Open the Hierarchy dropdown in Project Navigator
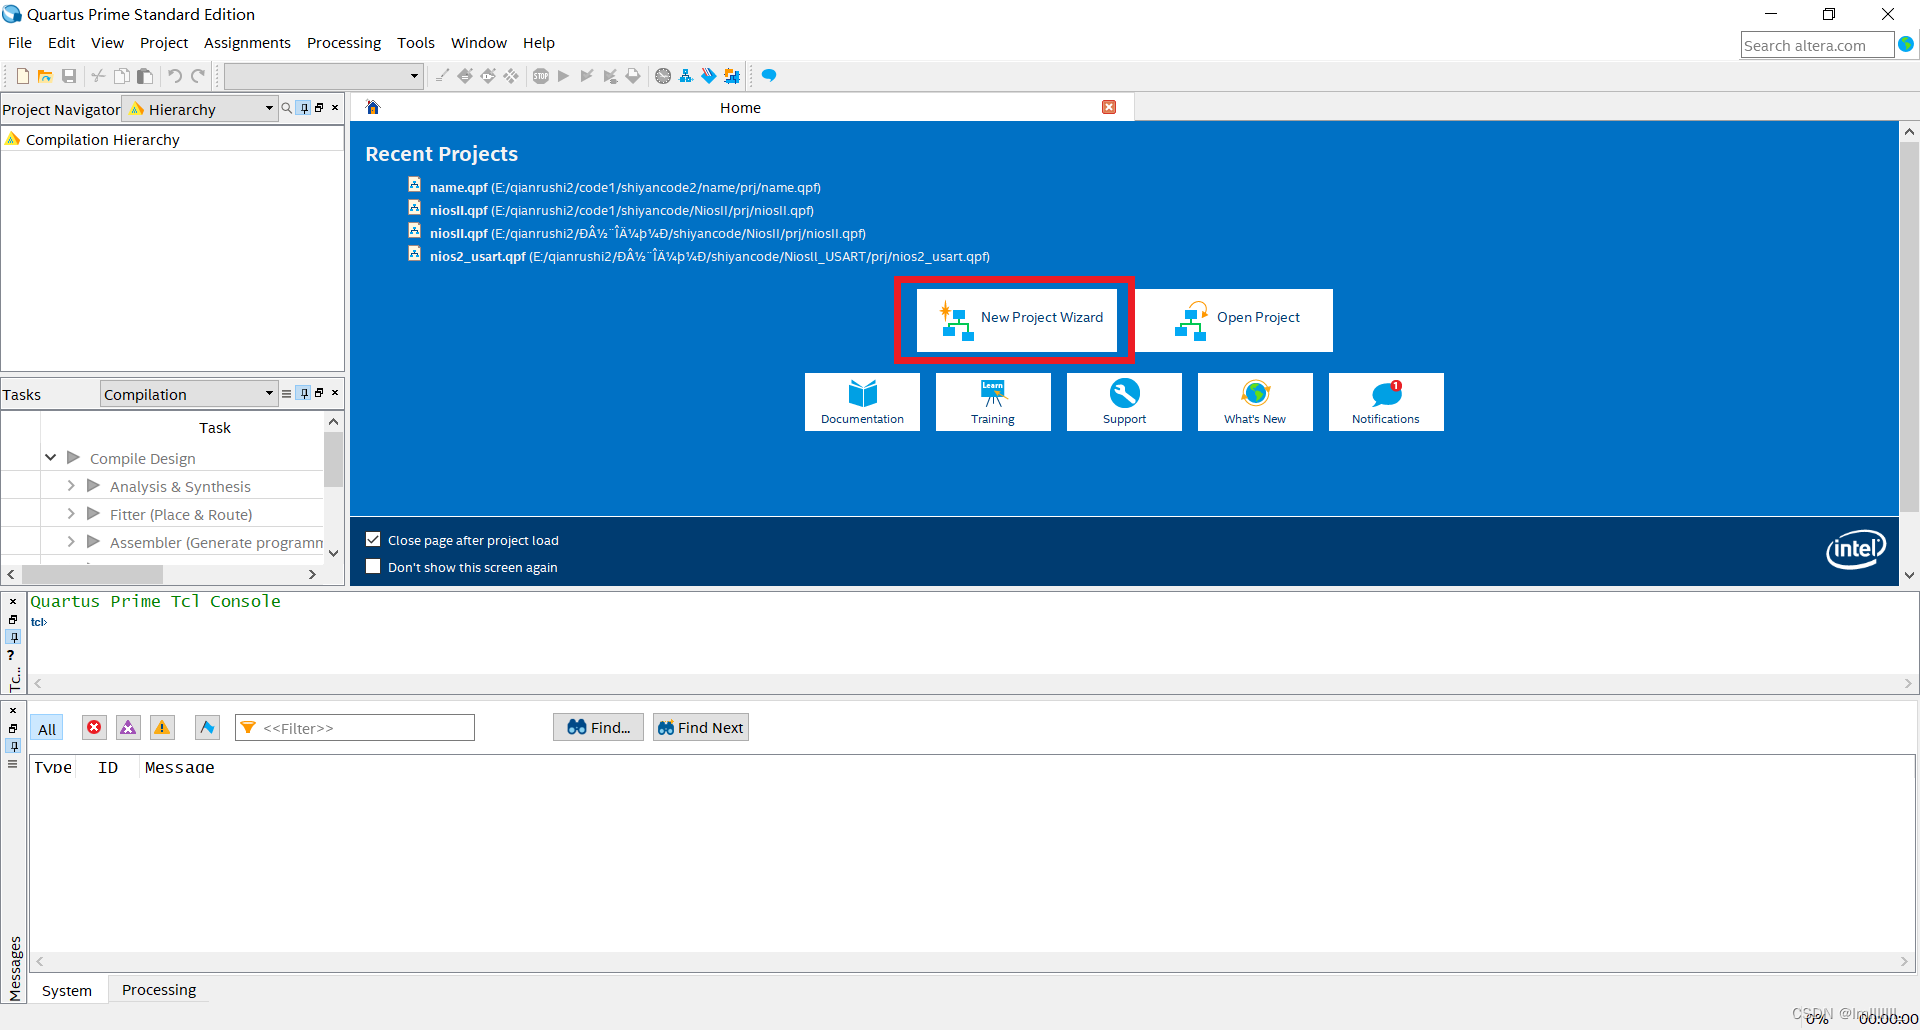Screen dimensions: 1920x1030 point(200,109)
